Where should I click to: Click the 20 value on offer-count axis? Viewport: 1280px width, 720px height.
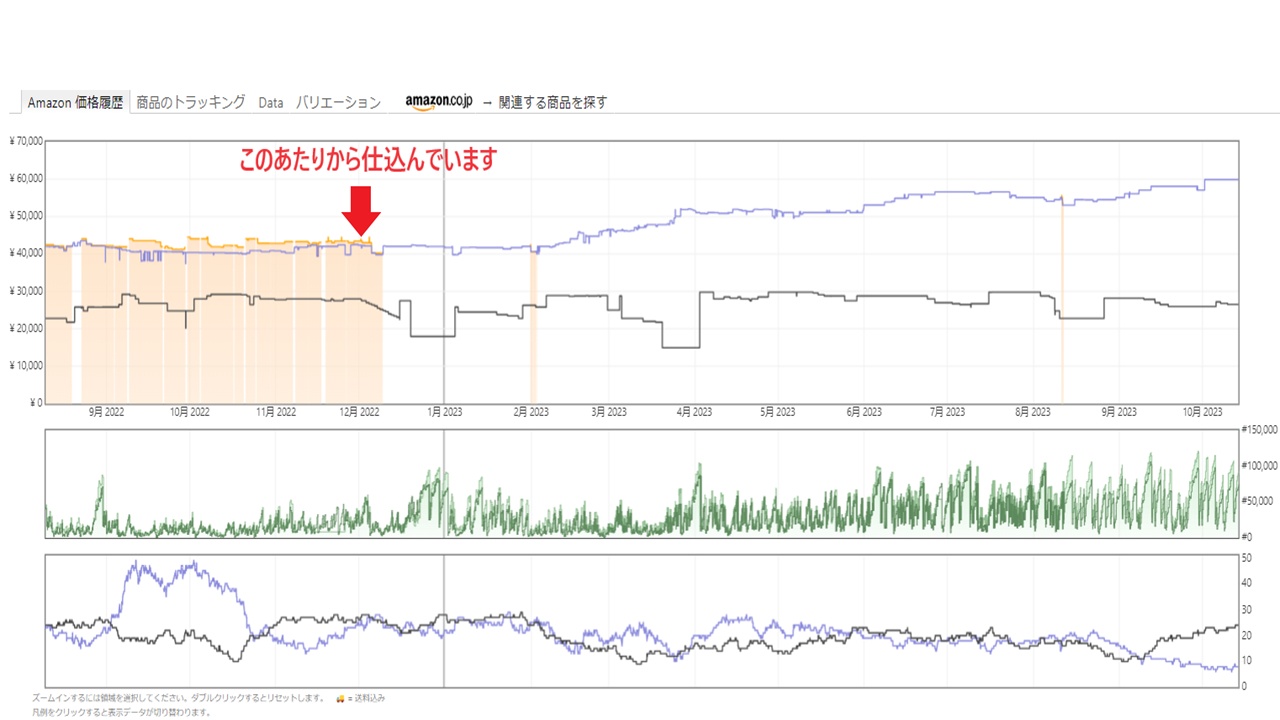tap(1246, 634)
